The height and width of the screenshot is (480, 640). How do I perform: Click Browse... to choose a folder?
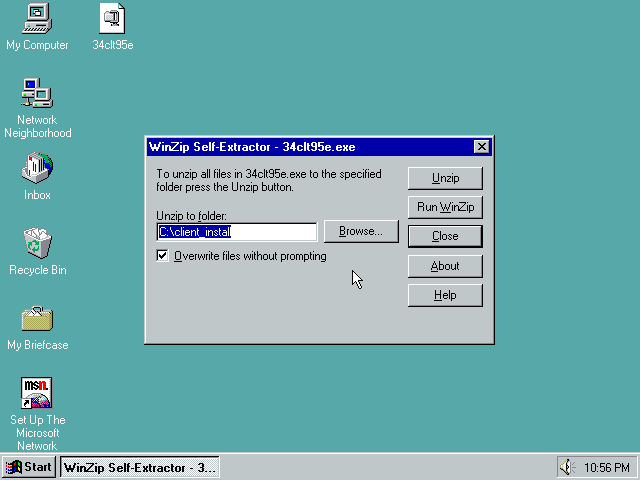361,231
